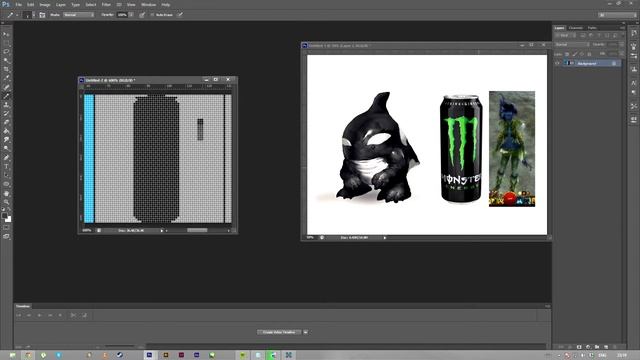Open top icon in collapsed panel dock
Image resolution: width=640 pixels, height=360 pixels.
[634, 34]
